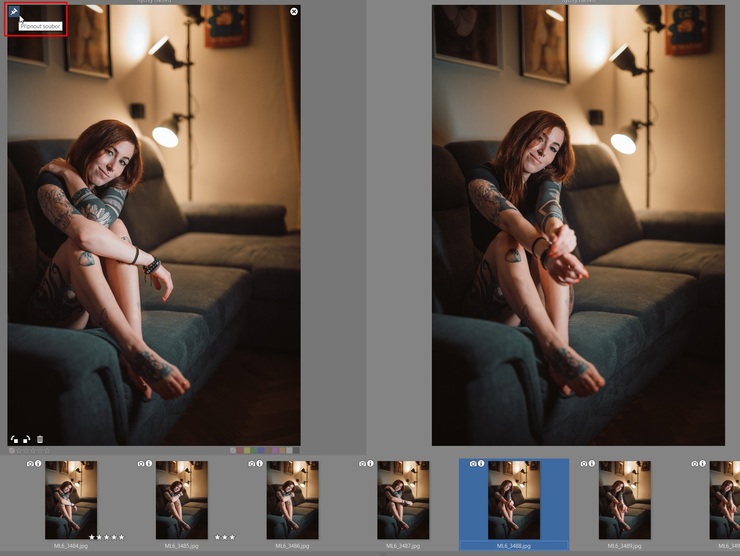Apply the orange color label
Viewport: 740px width, 556px height.
tap(282, 450)
